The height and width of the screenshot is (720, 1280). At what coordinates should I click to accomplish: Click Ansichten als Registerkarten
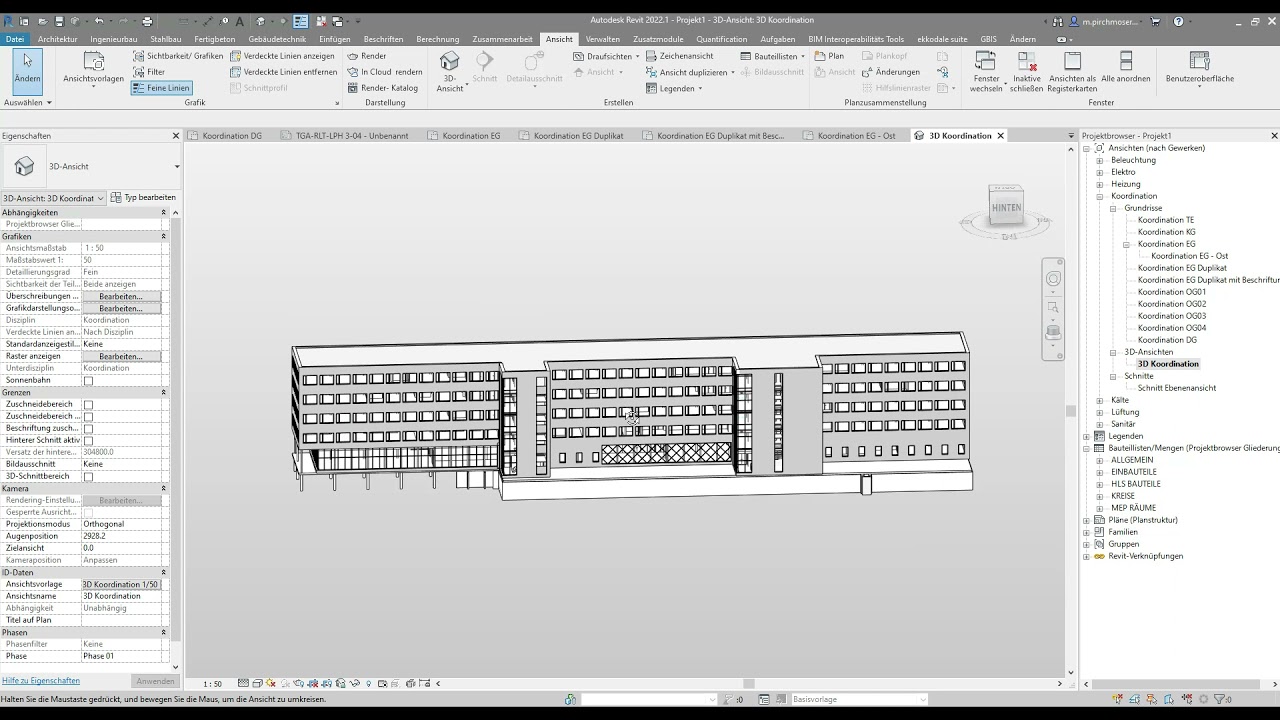tap(1072, 70)
